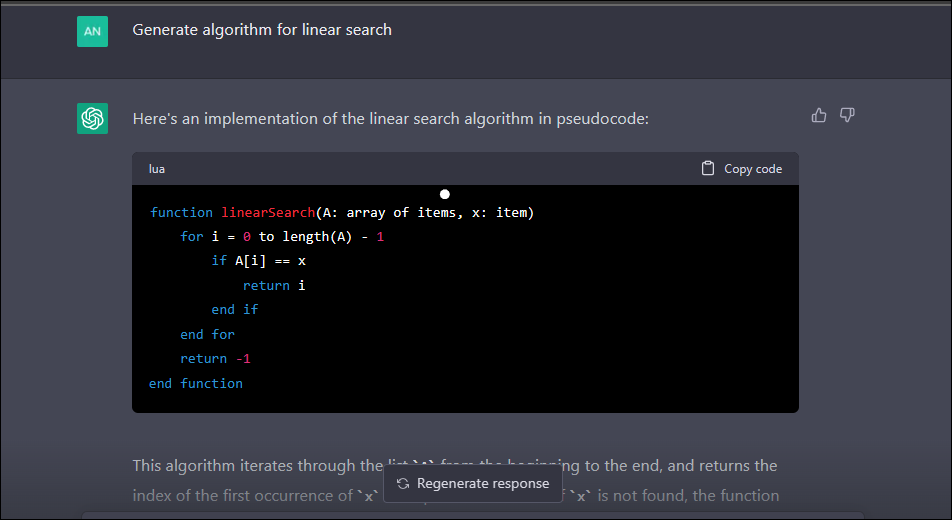Screen dimensions: 952x520
Task: Click the 'end if' code line
Action: coord(234,310)
